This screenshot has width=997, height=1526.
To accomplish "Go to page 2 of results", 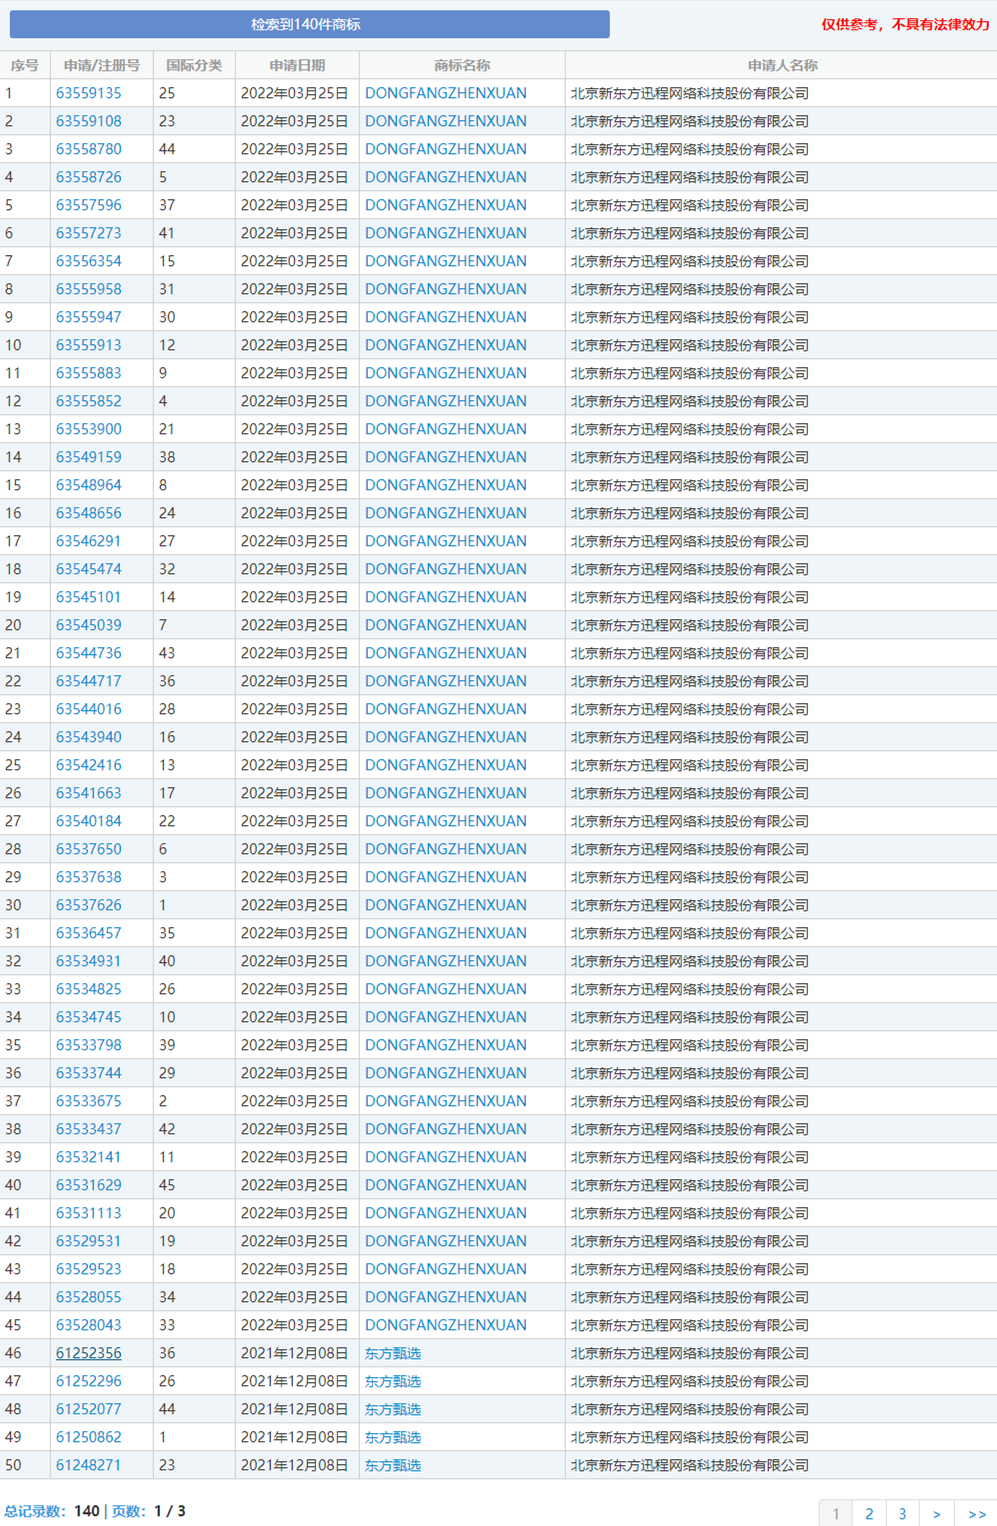I will click(x=869, y=1513).
